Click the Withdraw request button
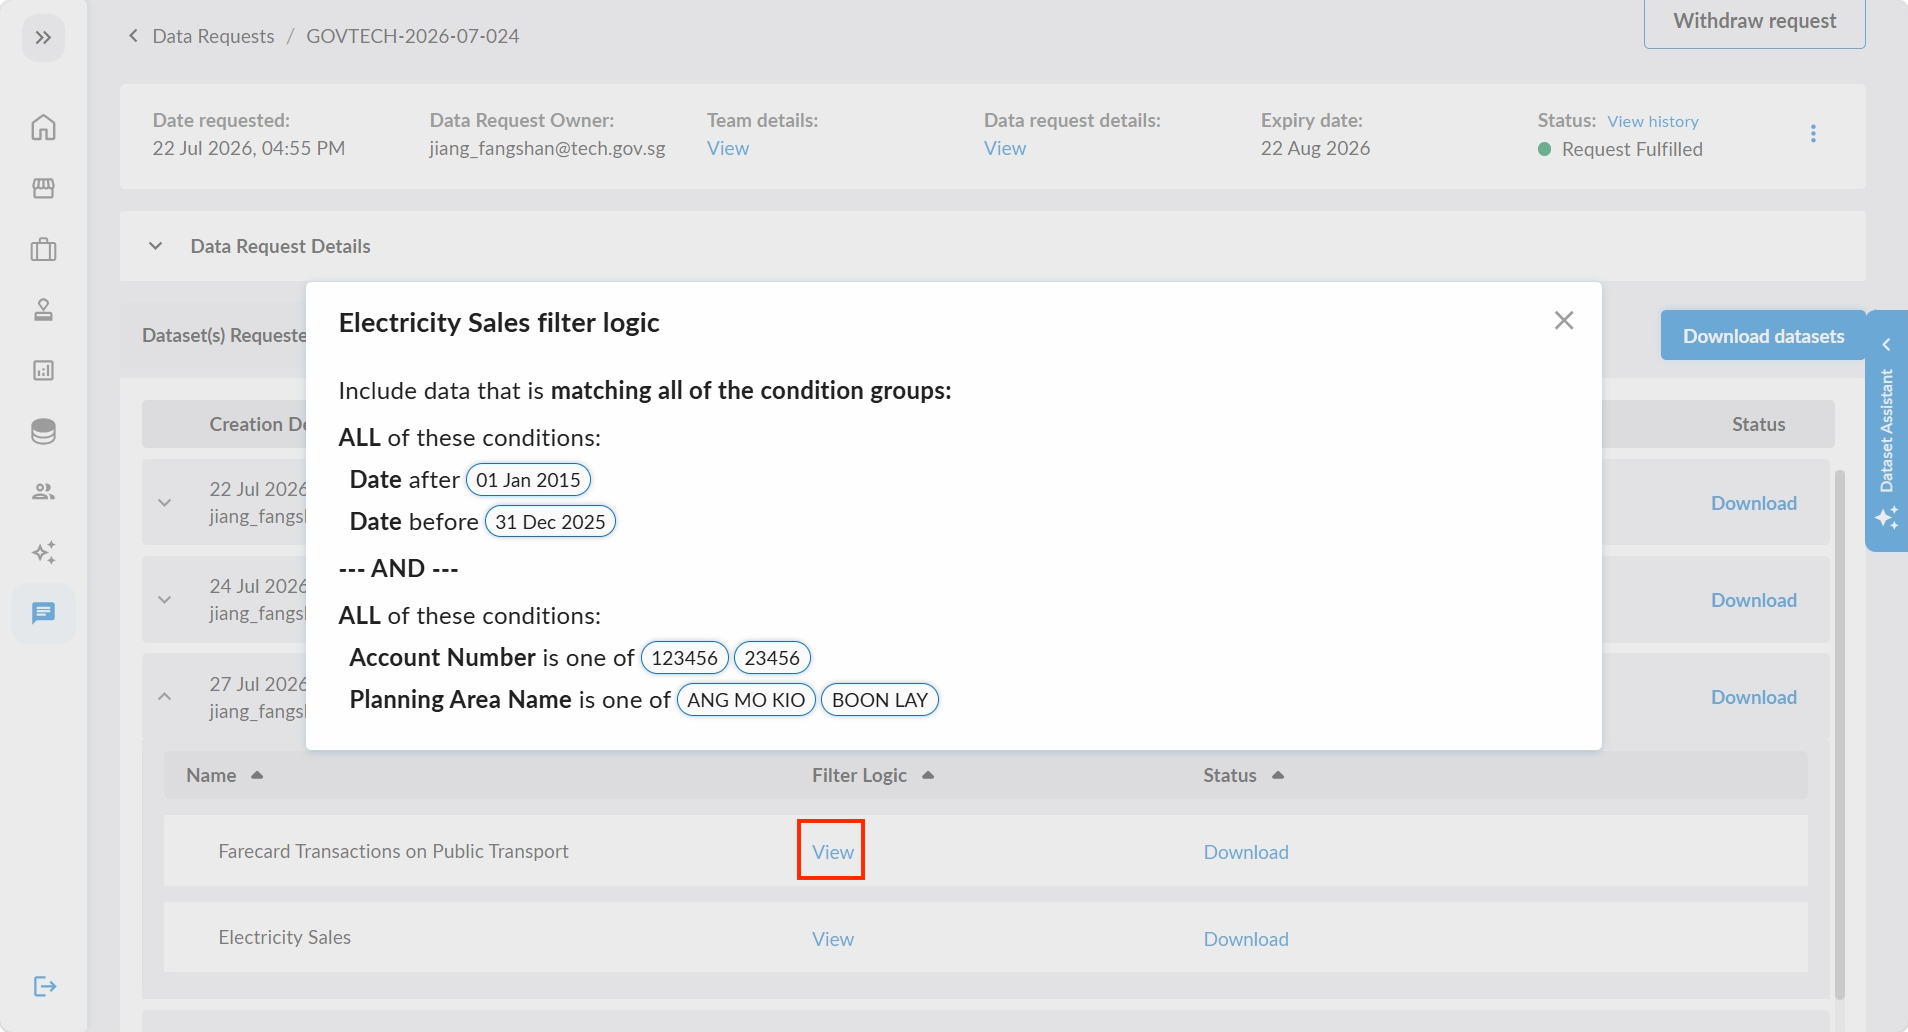The width and height of the screenshot is (1908, 1032). 1755,22
